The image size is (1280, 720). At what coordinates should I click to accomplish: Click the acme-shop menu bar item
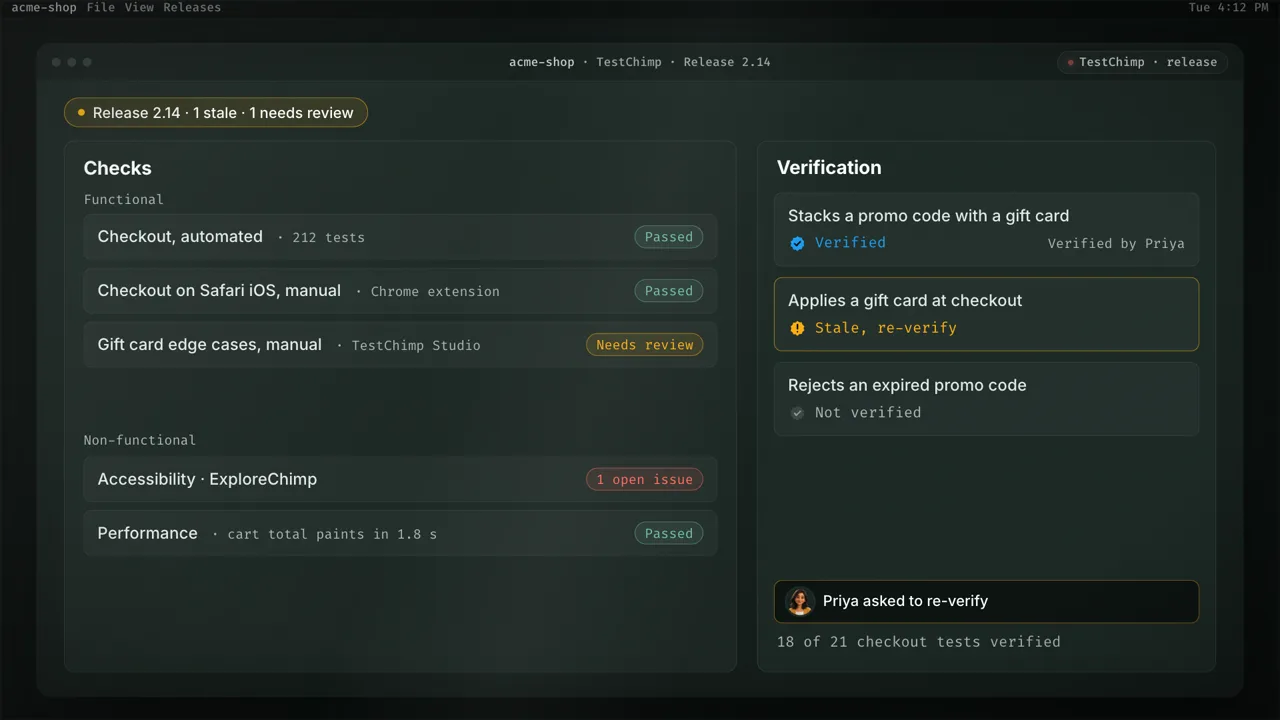point(44,7)
